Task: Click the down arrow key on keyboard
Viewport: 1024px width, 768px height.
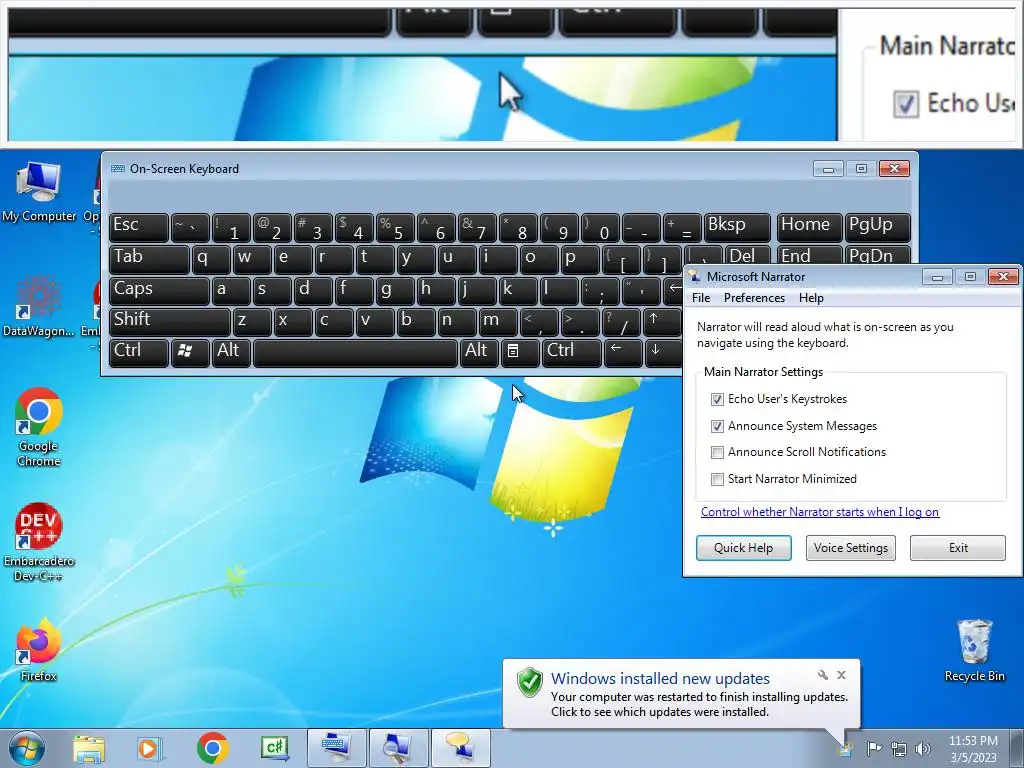Action: (x=662, y=352)
